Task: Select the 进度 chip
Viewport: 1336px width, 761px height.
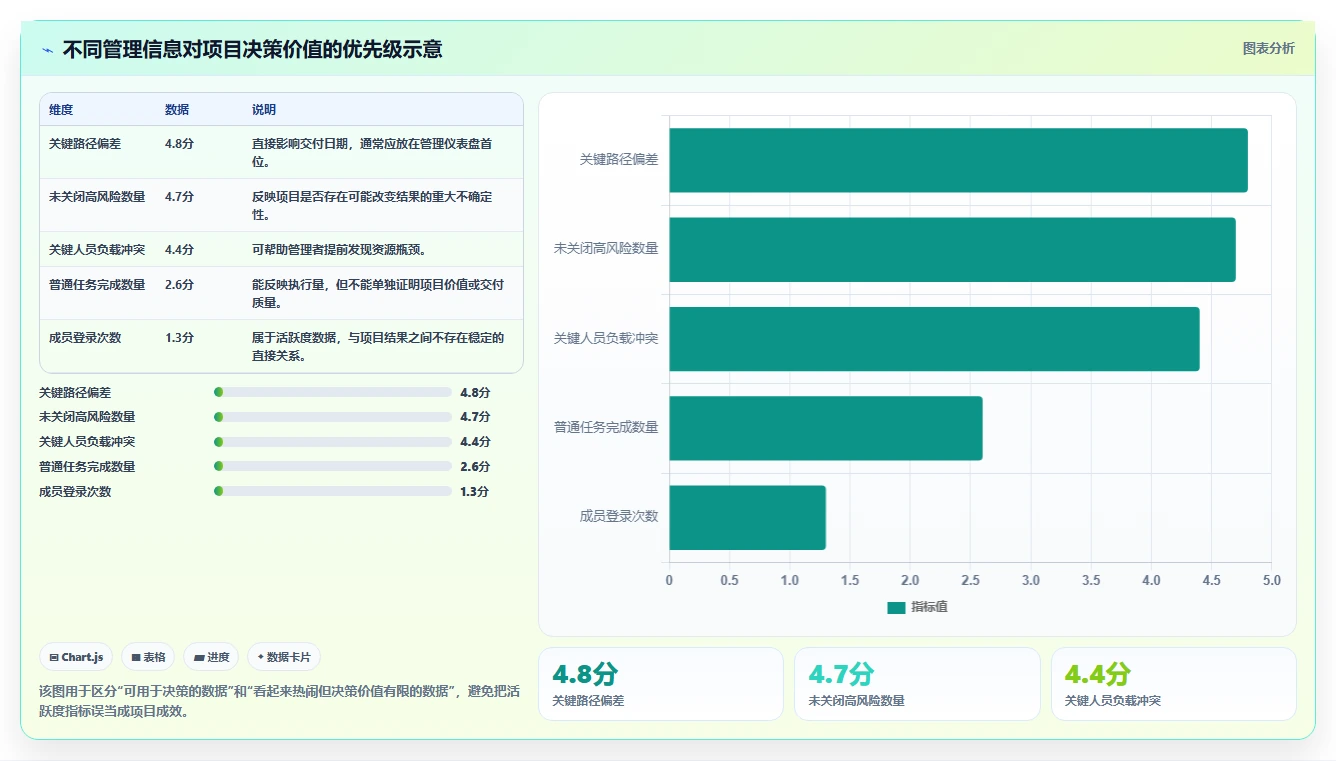Action: coord(211,657)
